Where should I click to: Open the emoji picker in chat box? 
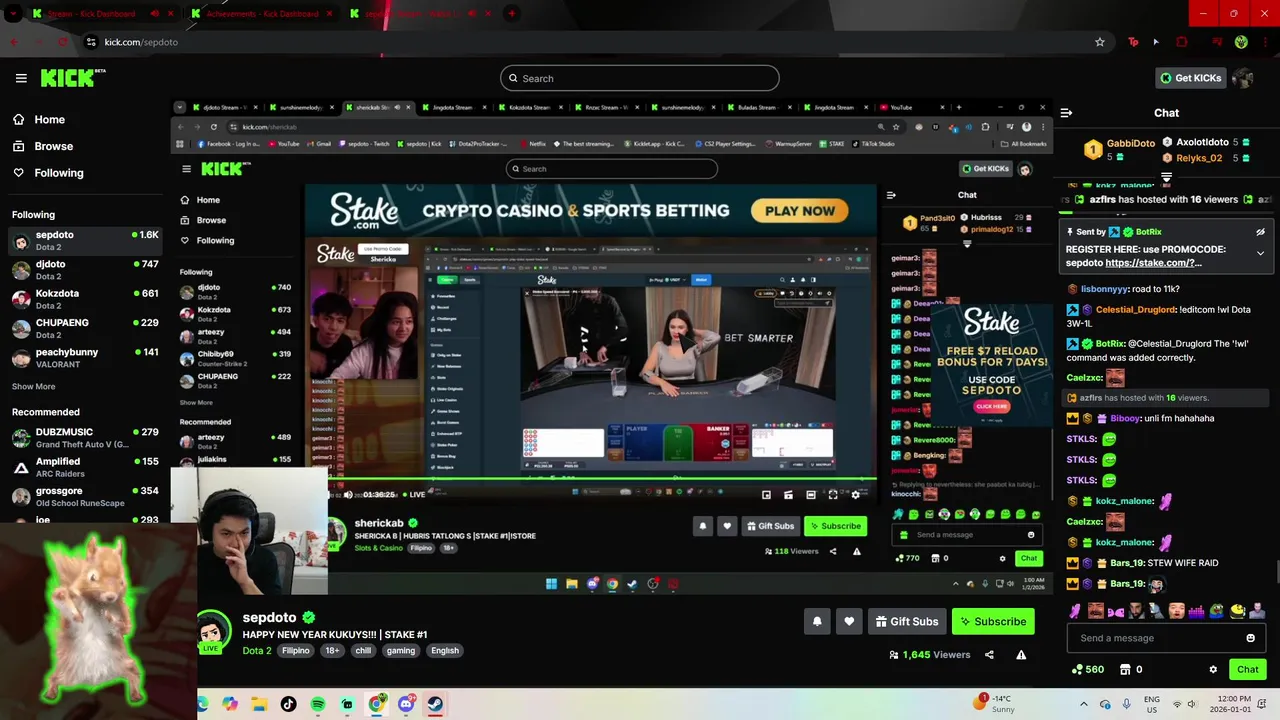pyautogui.click(x=1250, y=638)
